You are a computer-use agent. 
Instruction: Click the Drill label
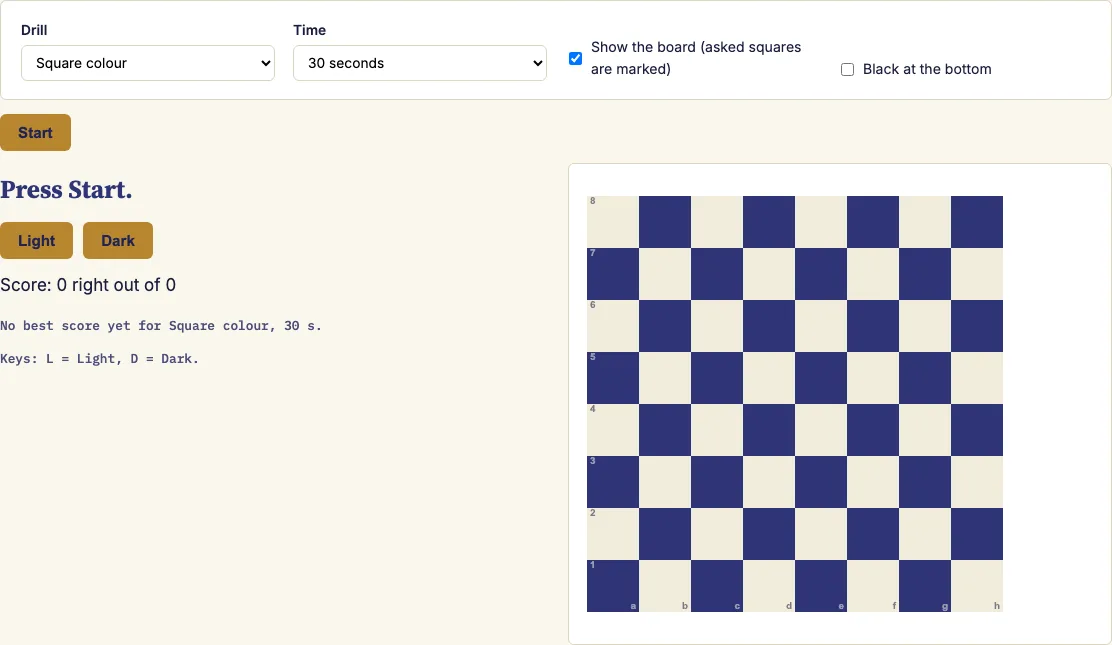click(34, 31)
